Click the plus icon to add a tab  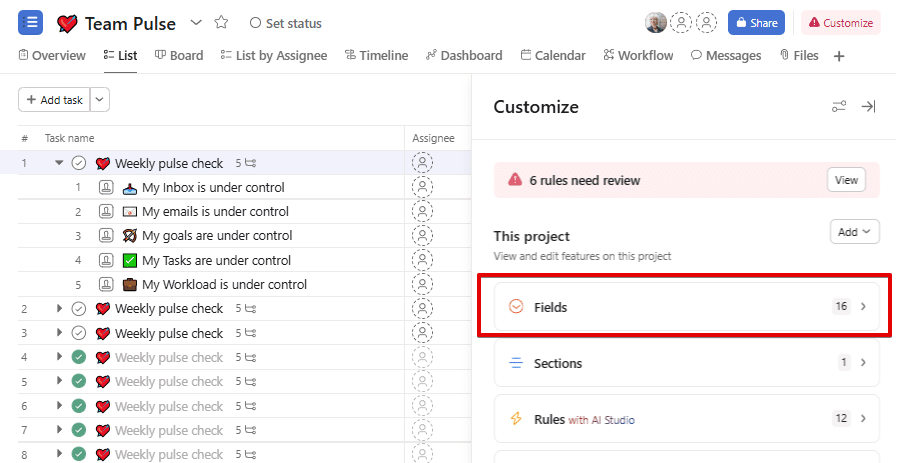pyautogui.click(x=839, y=56)
